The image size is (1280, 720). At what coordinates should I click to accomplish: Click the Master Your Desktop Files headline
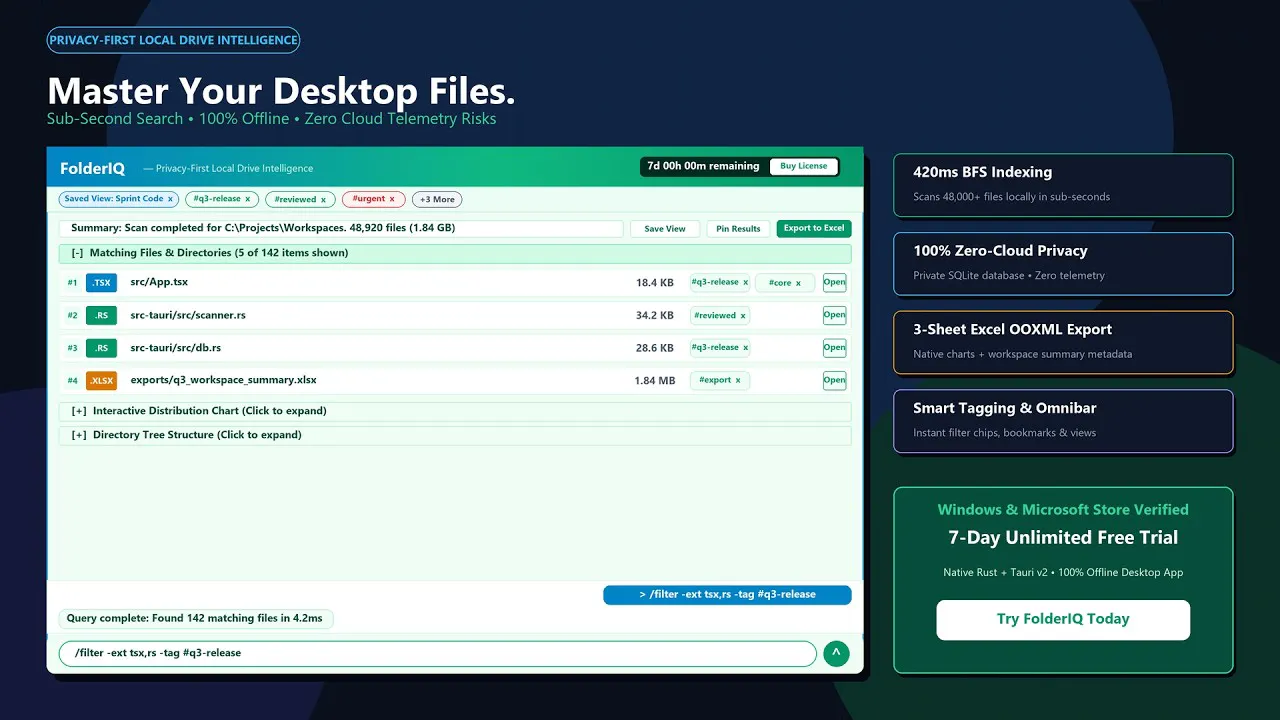[281, 92]
